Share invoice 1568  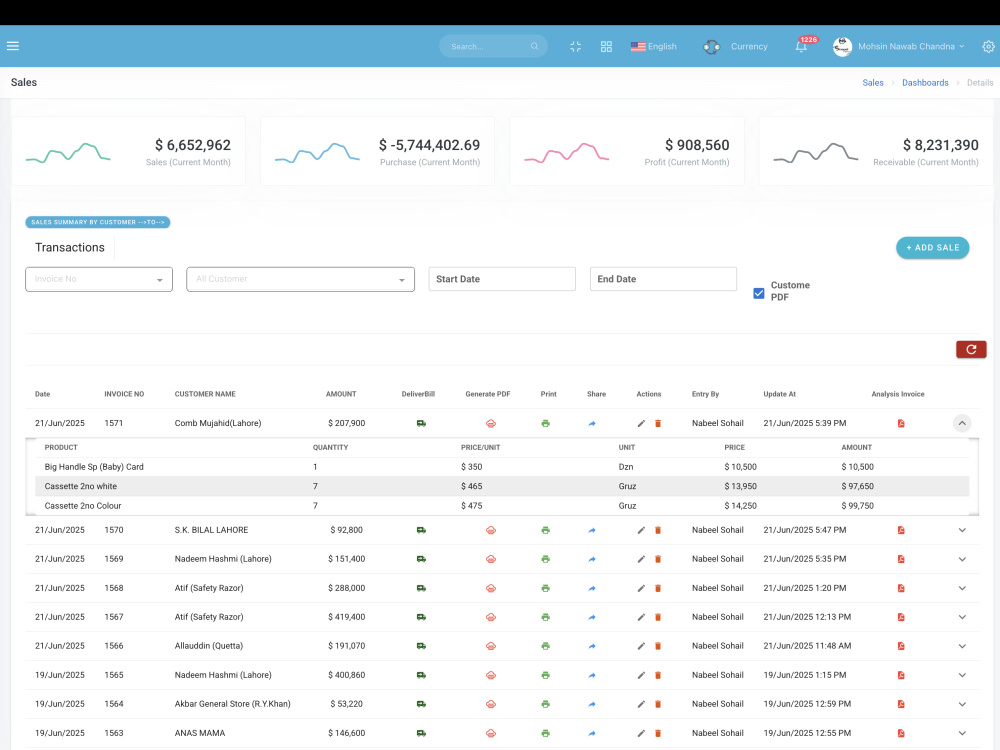(x=592, y=589)
